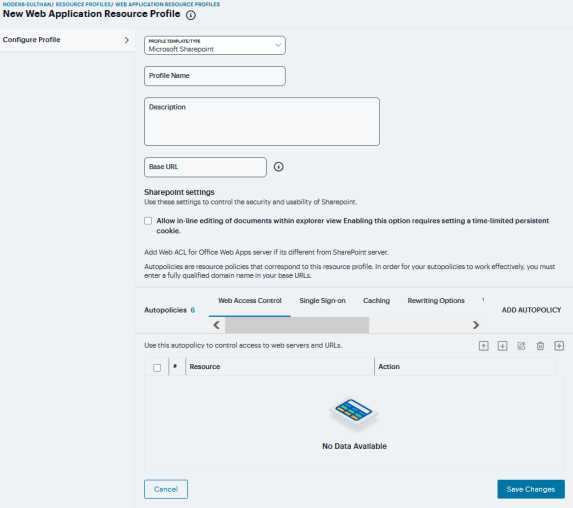Click the add plus icon above table
This screenshot has width=573, height=508.
pos(559,346)
